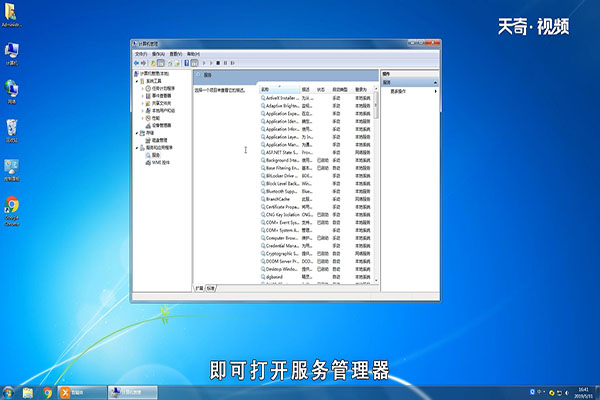Select 本地用户和组 in the tree
This screenshot has width=600, height=400.
[x=160, y=110]
